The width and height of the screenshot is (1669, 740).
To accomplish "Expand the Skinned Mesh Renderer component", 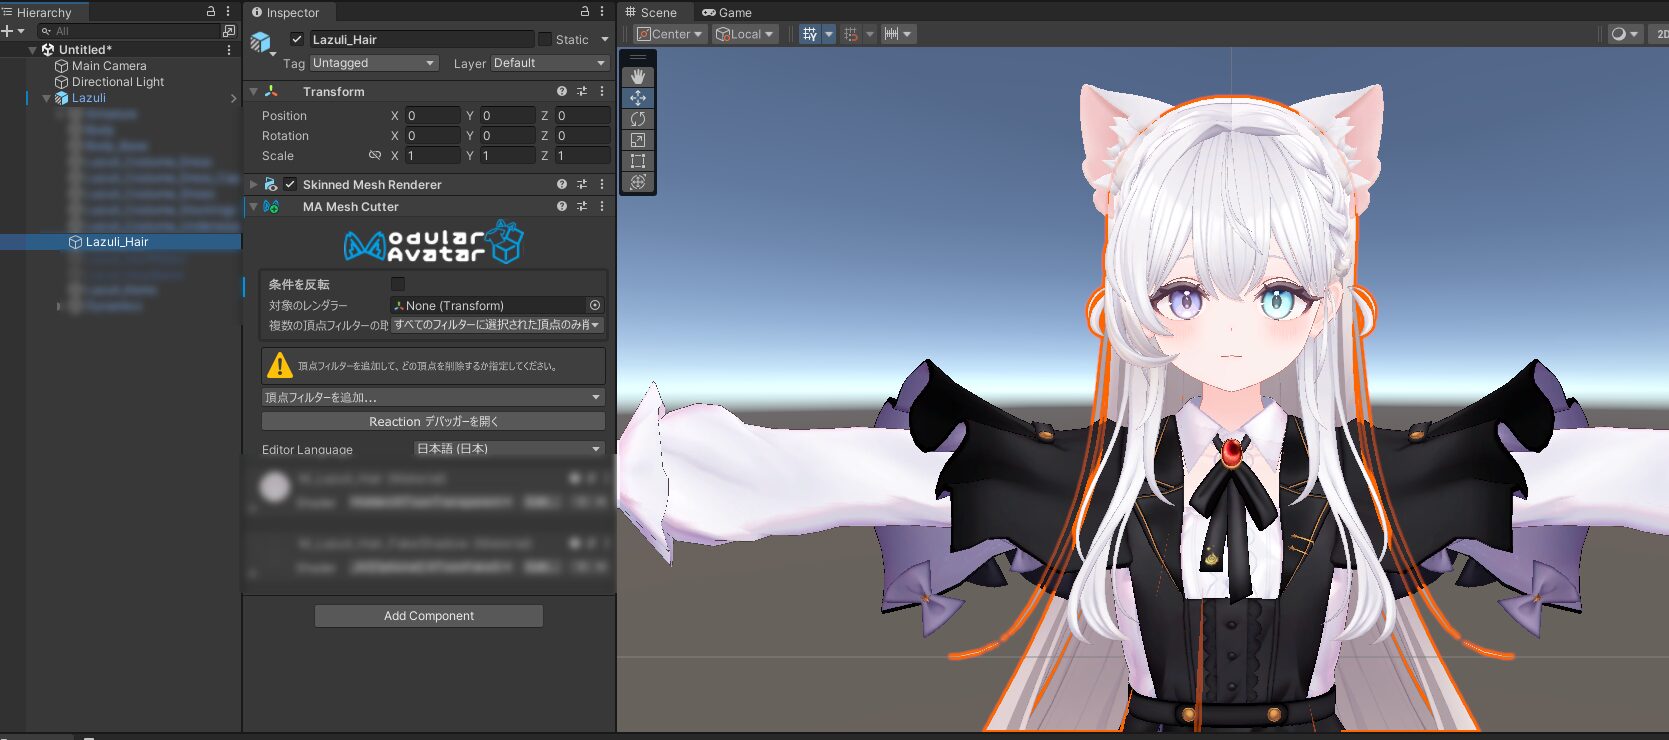I will 254,185.
